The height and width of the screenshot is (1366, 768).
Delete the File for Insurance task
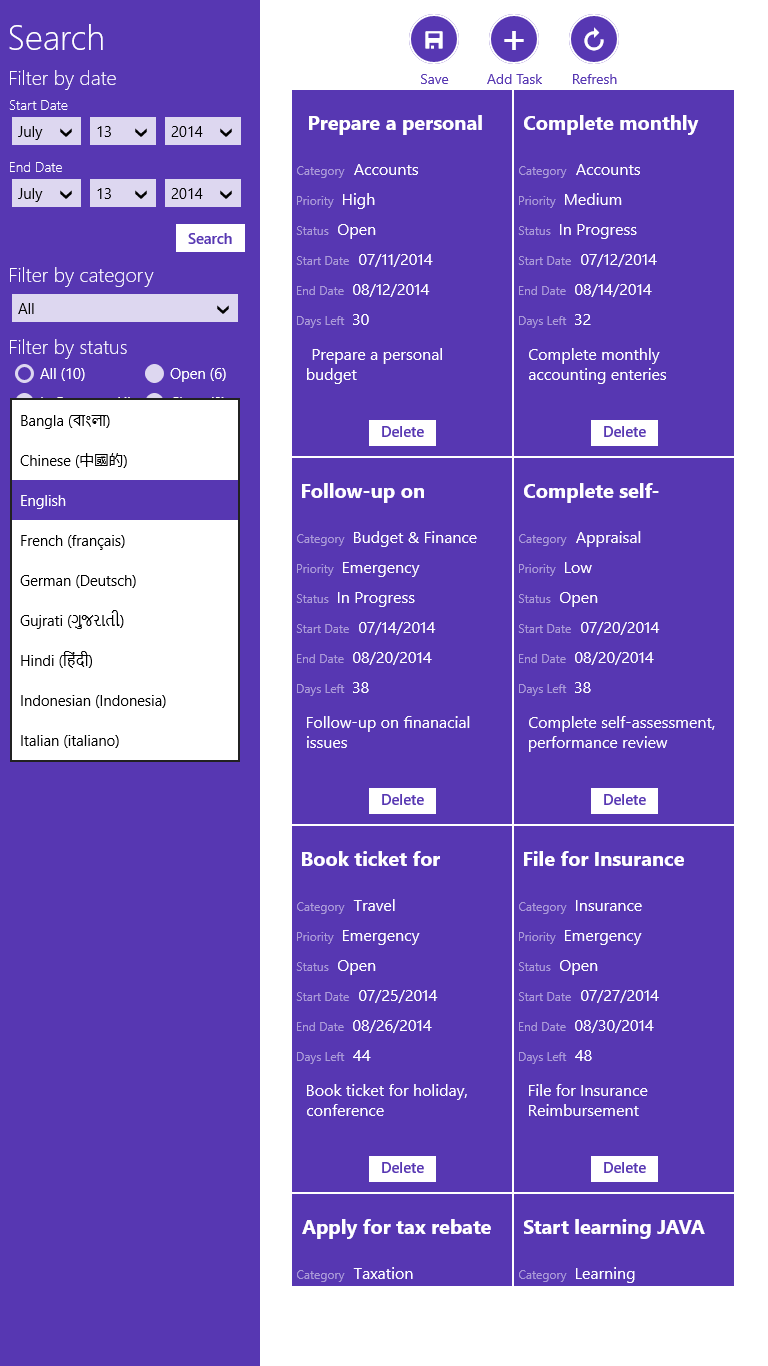(x=624, y=1168)
